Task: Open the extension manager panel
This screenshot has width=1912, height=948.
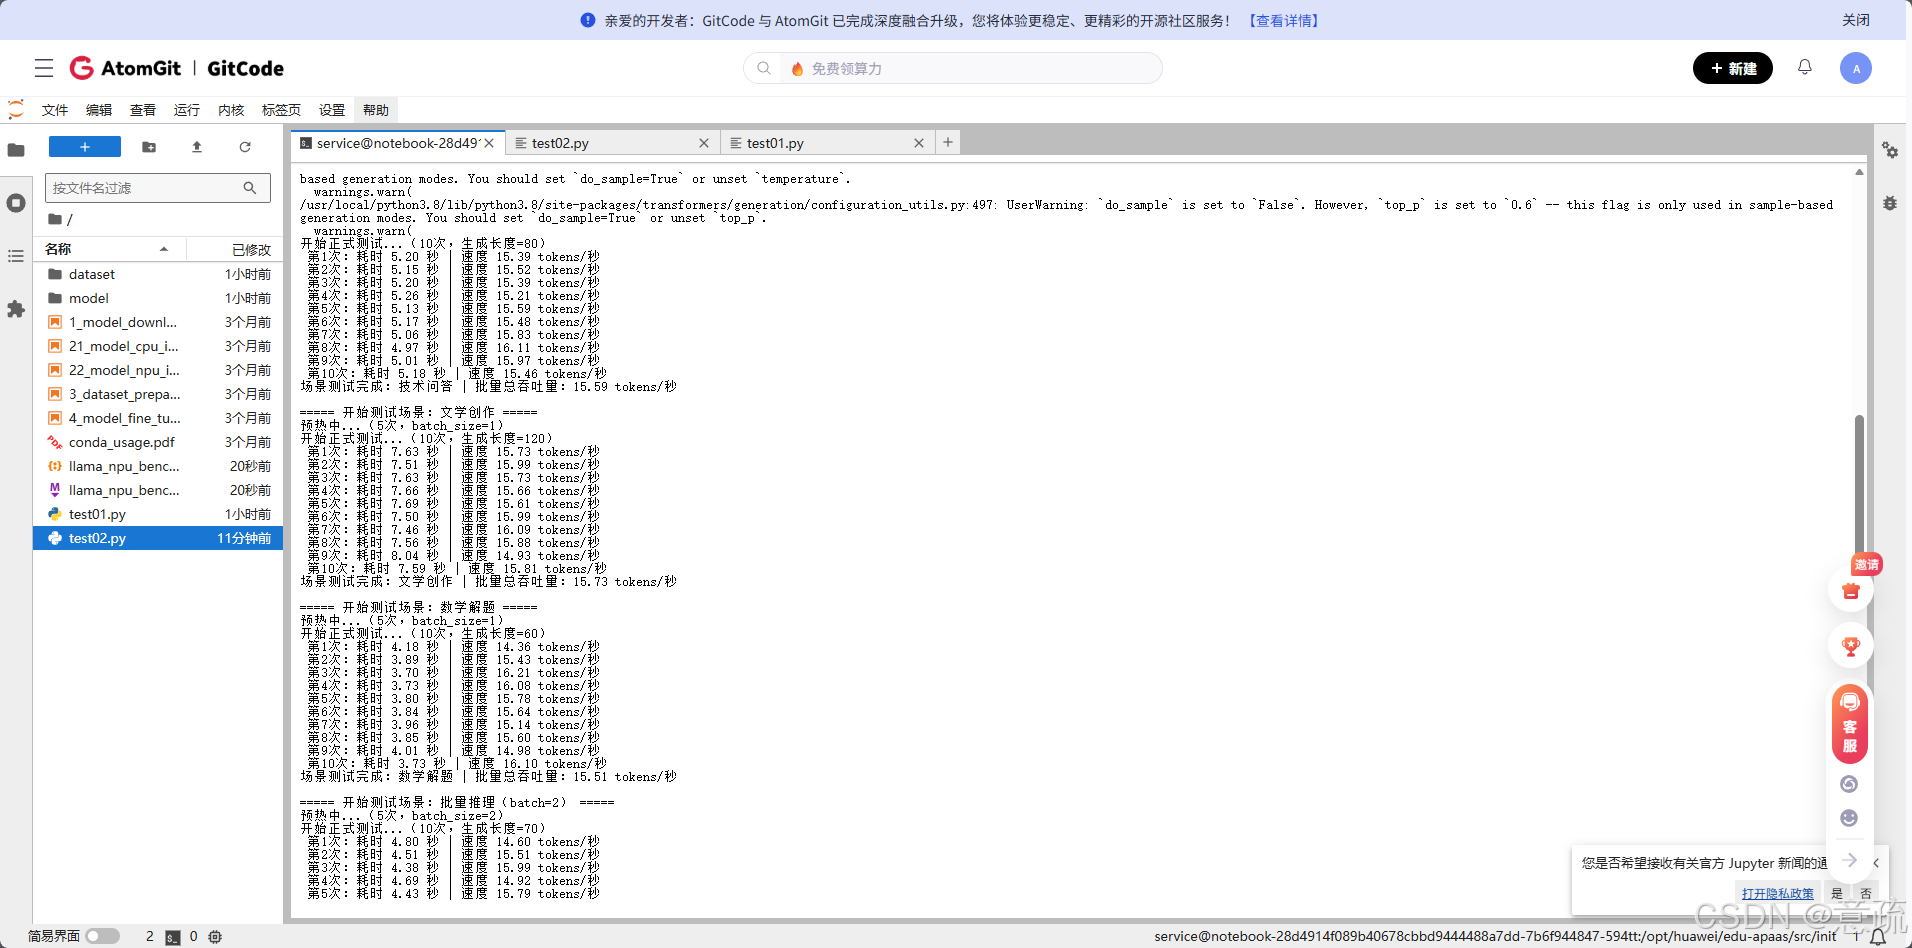Action: click(x=16, y=309)
